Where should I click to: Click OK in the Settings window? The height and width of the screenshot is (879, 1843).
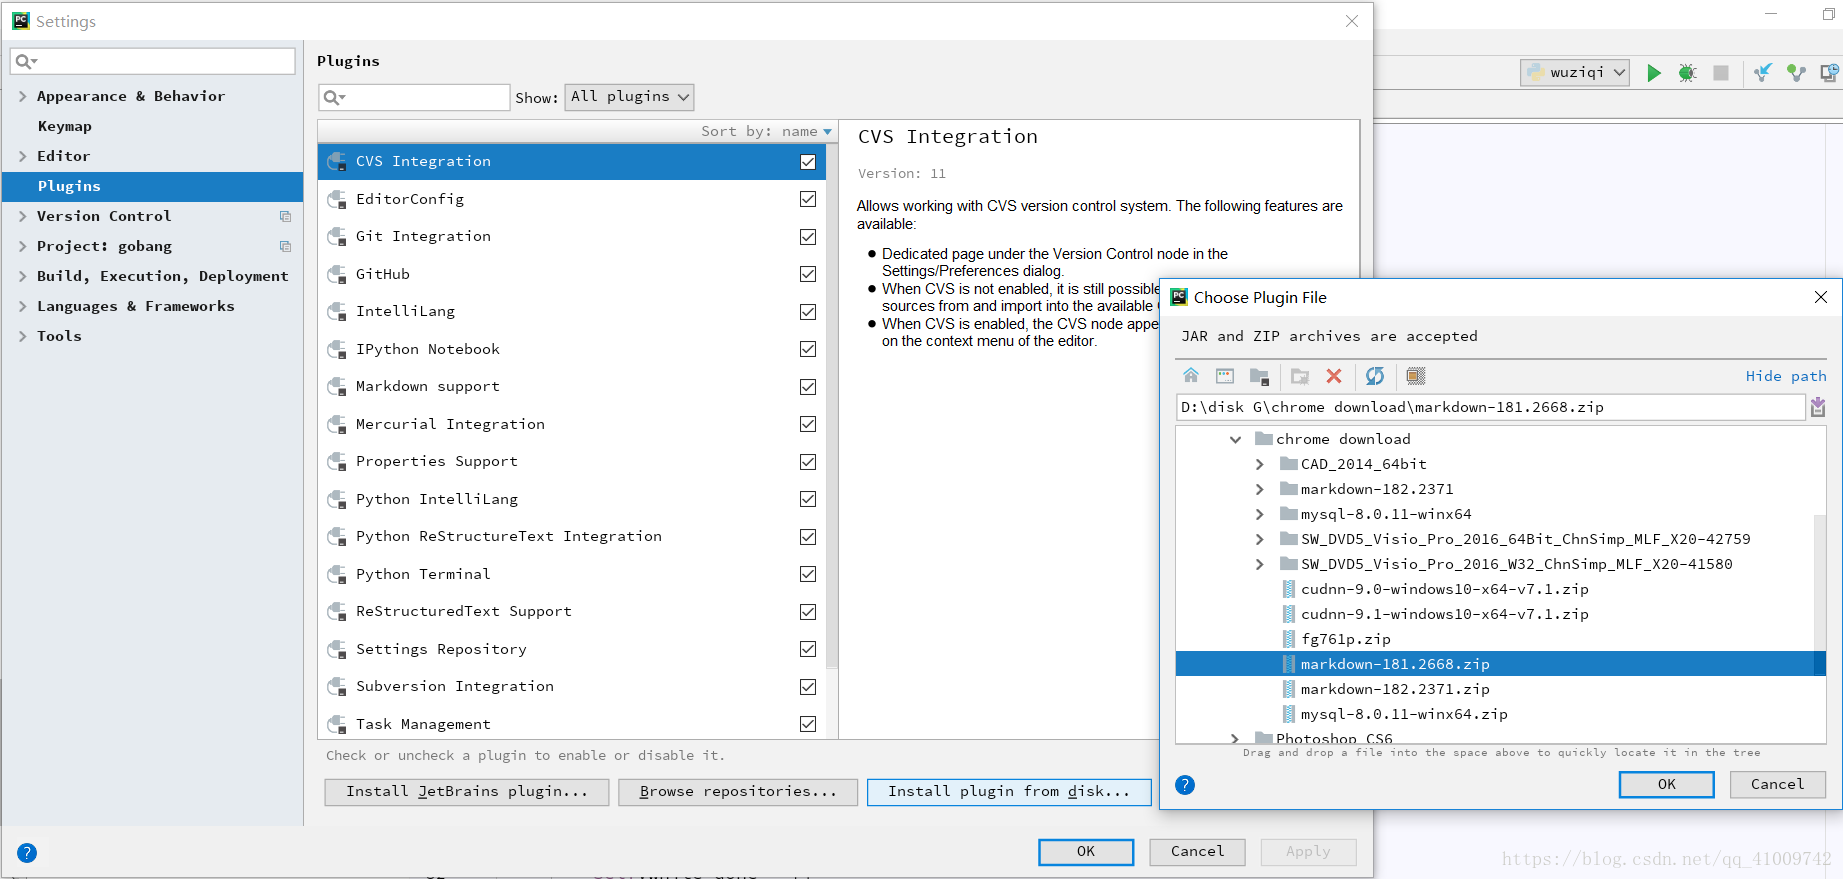pyautogui.click(x=1086, y=852)
